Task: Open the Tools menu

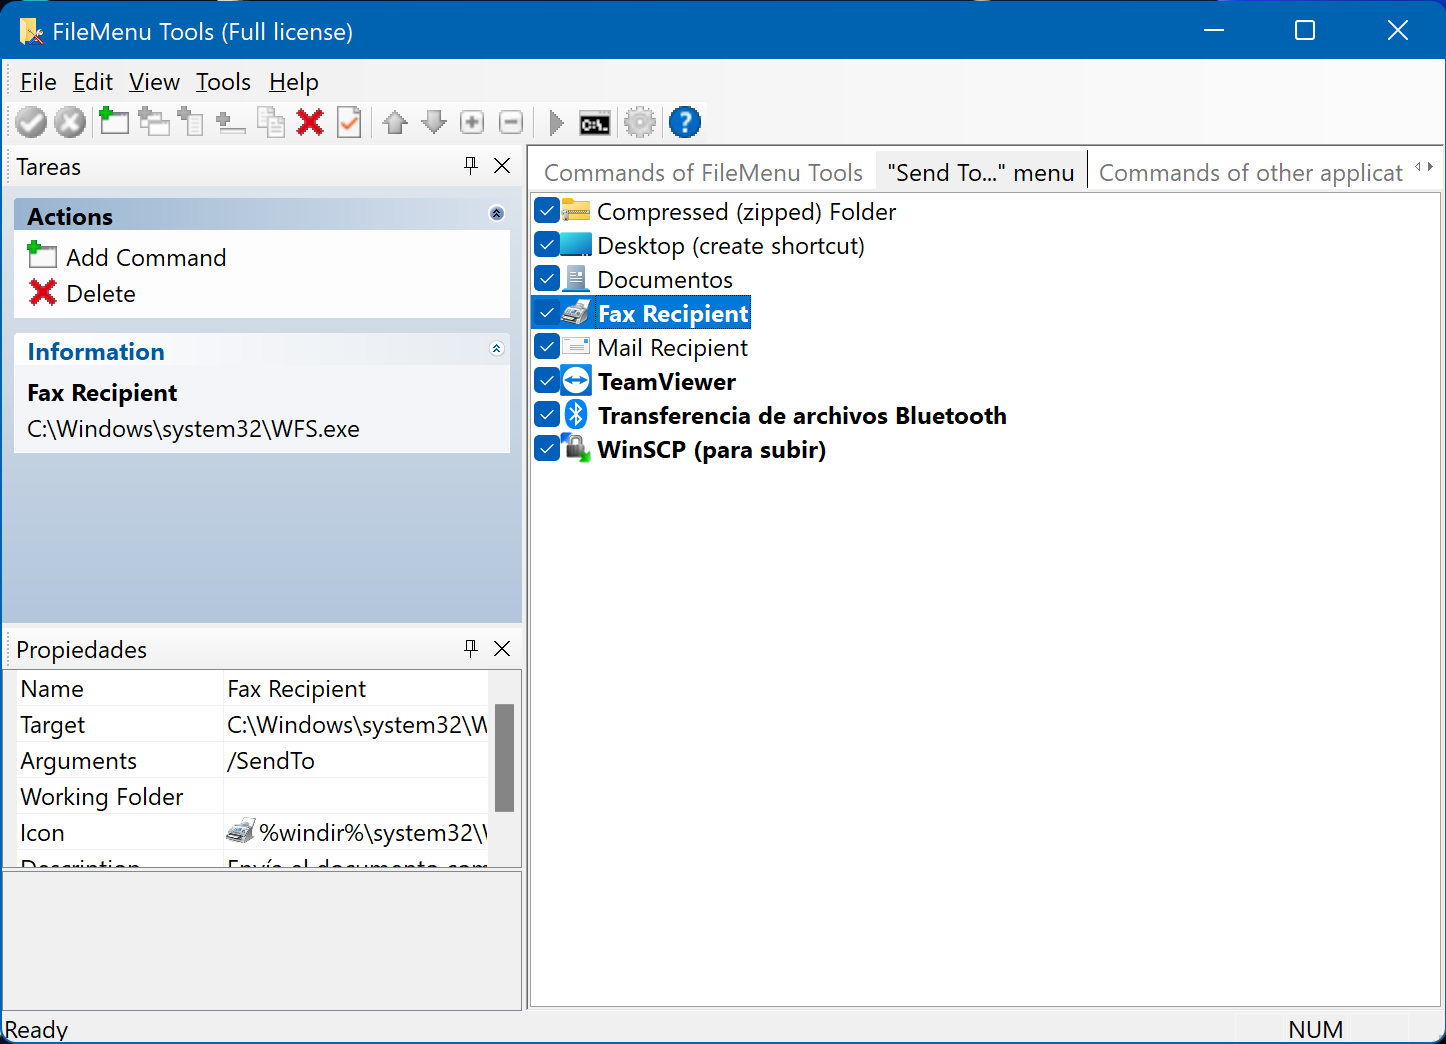Action: point(223,82)
